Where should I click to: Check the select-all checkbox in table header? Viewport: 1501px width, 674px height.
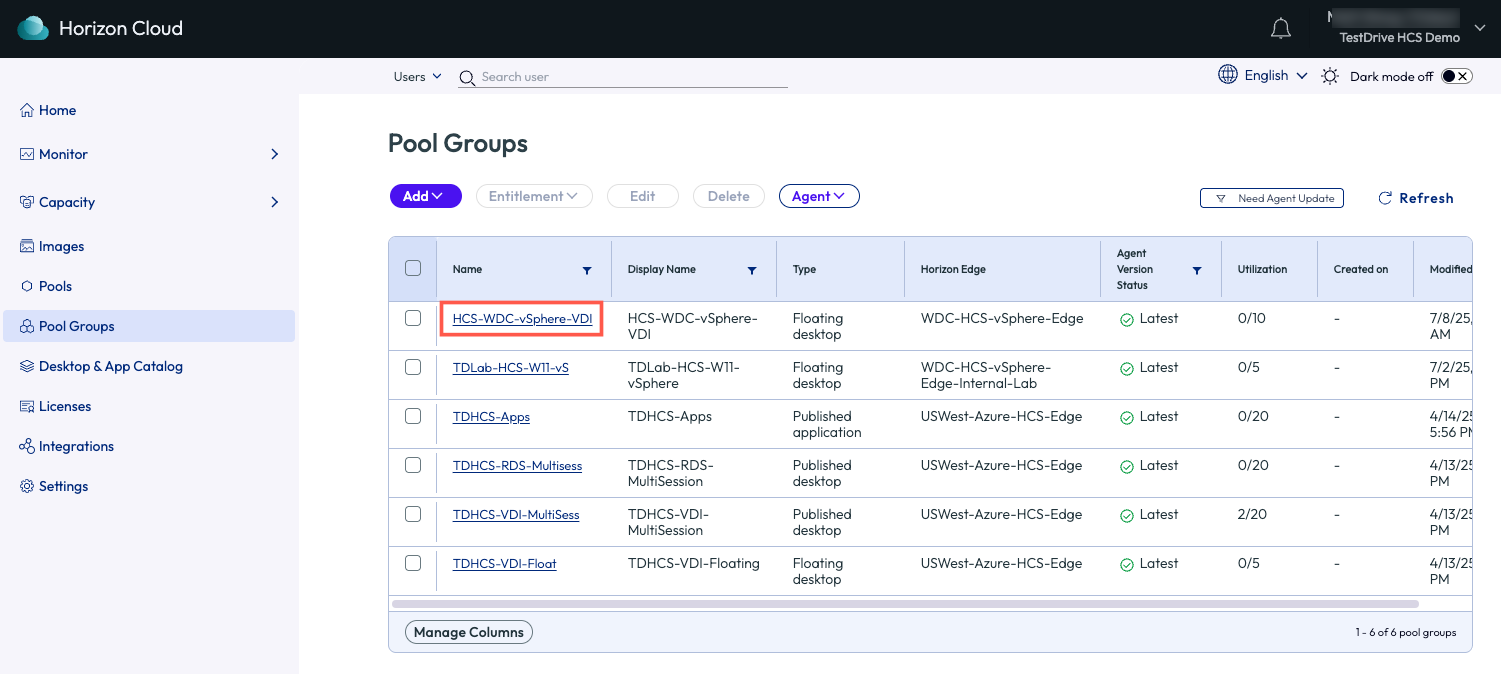[413, 268]
